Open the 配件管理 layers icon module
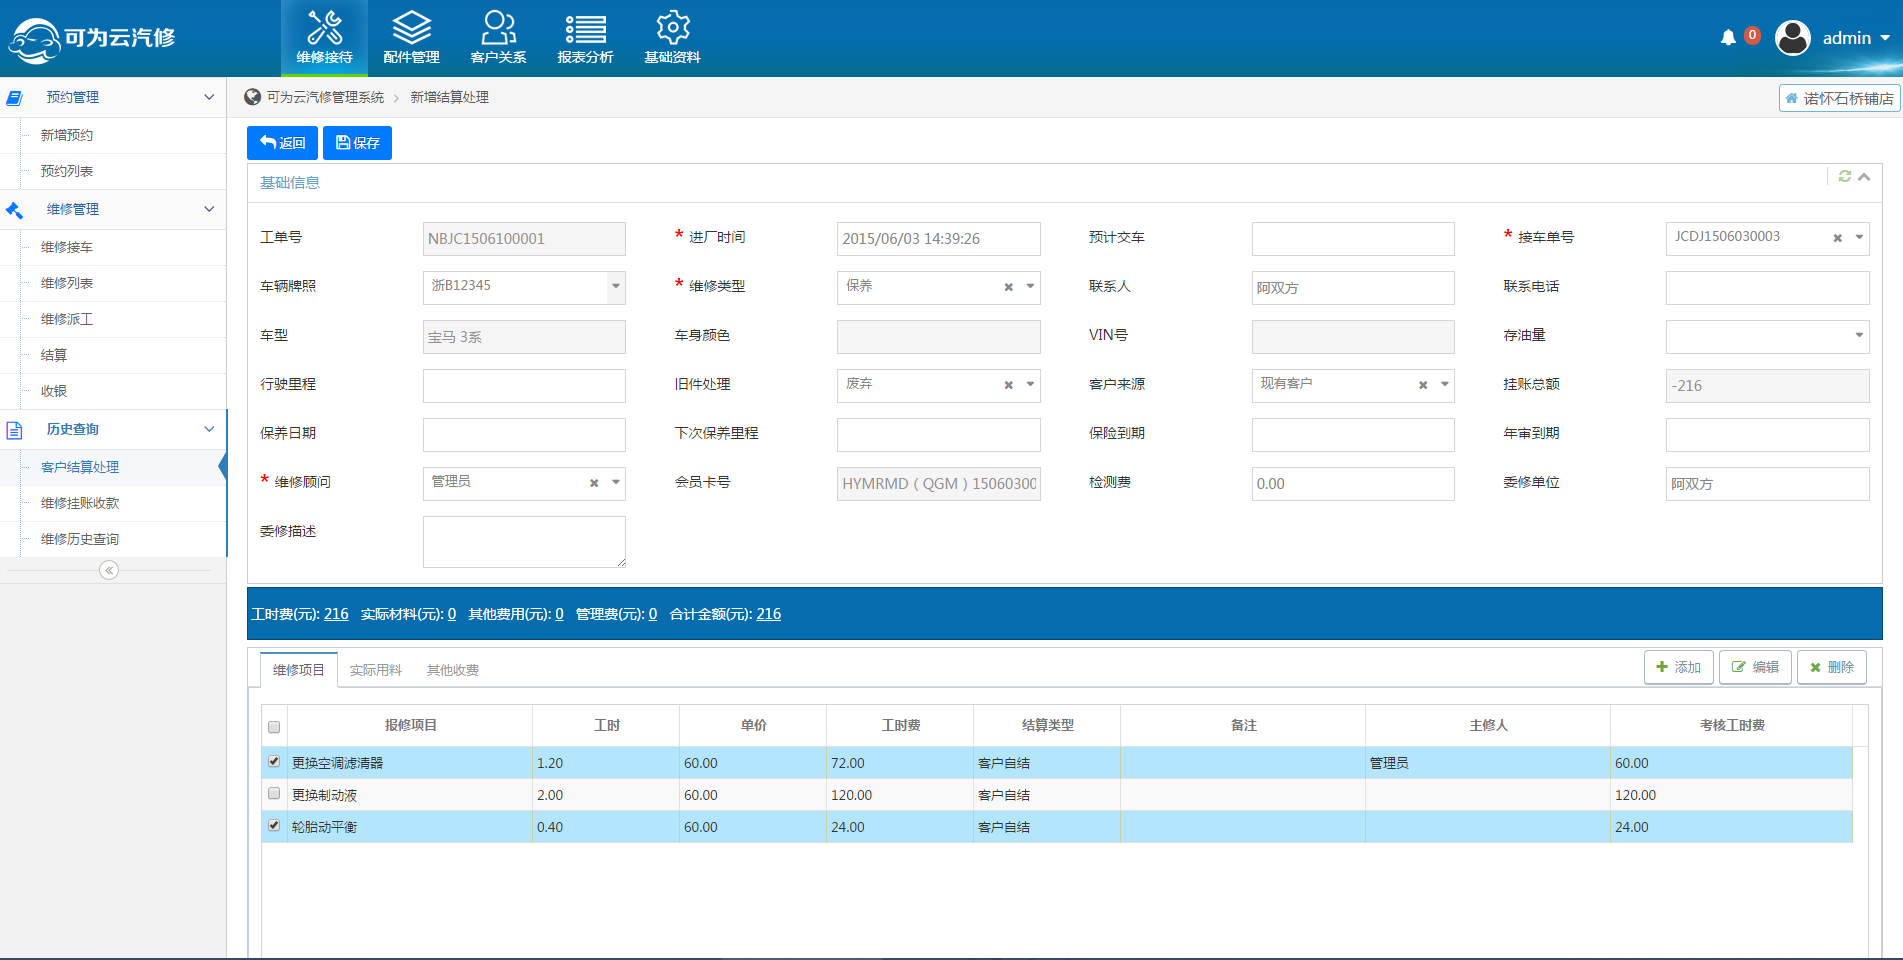Viewport: 1903px width, 960px height. point(411,38)
